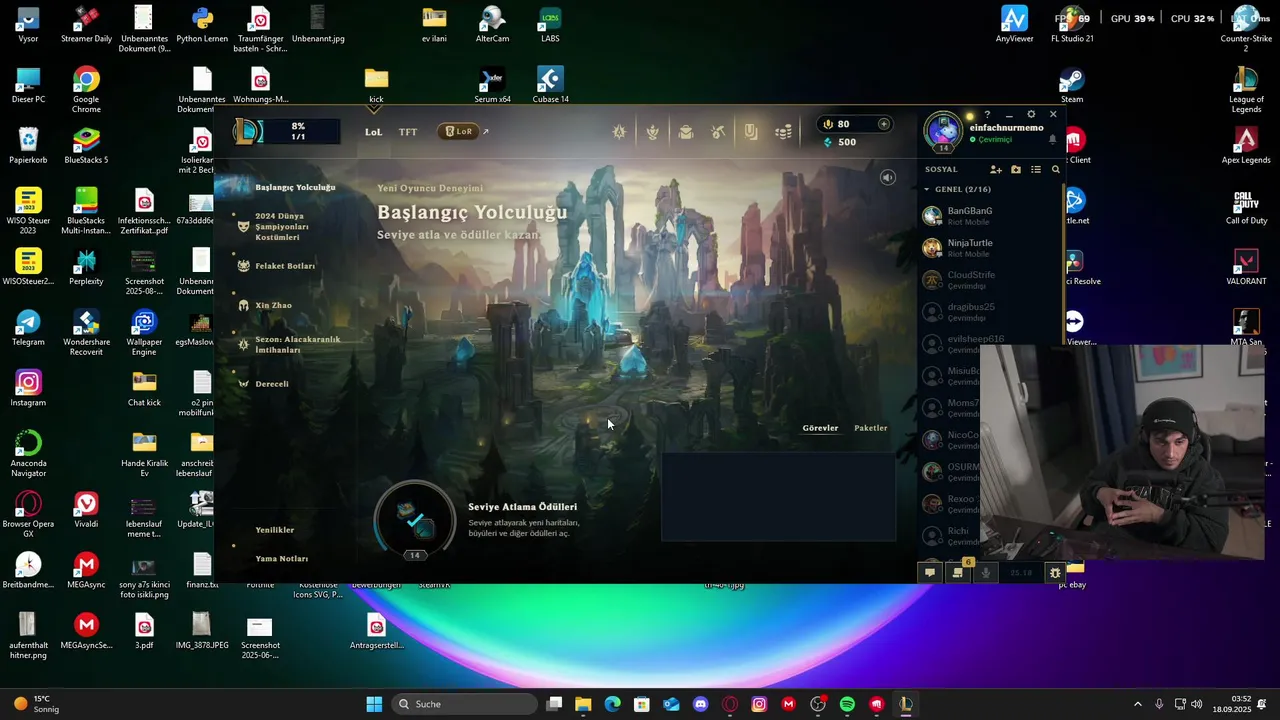The height and width of the screenshot is (720, 1280).
Task: Select Başlangıç Yolculuğu in the left menu
Action: (295, 187)
